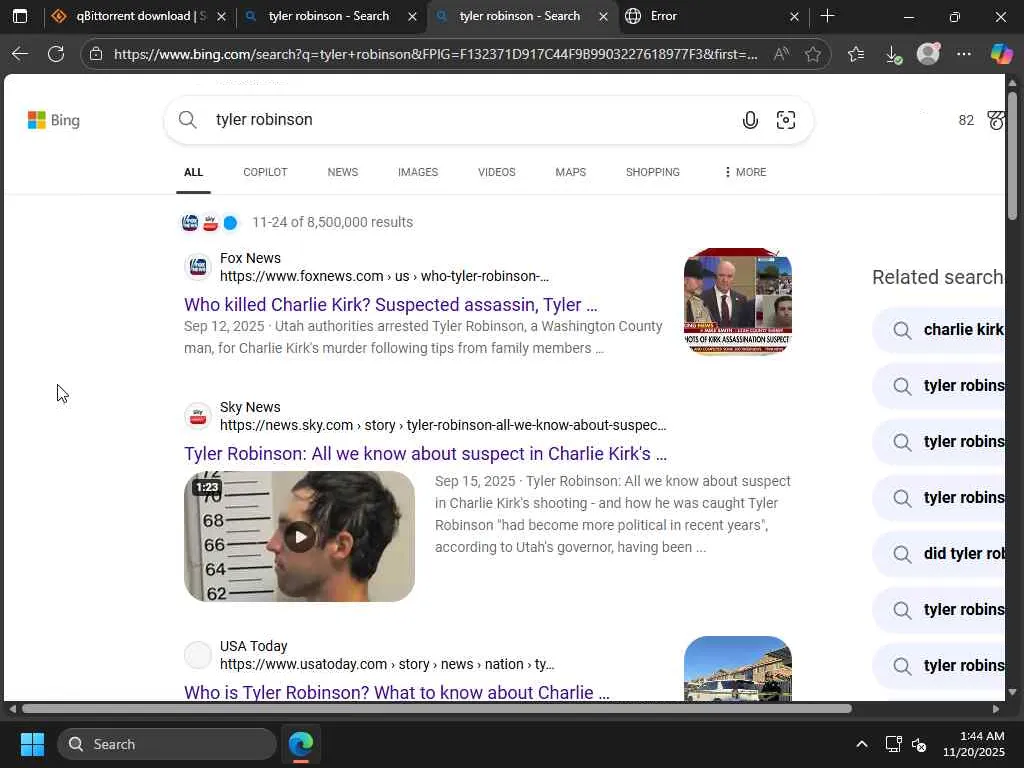View site information lock icon
Viewport: 1024px width, 768px height.
coord(96,54)
